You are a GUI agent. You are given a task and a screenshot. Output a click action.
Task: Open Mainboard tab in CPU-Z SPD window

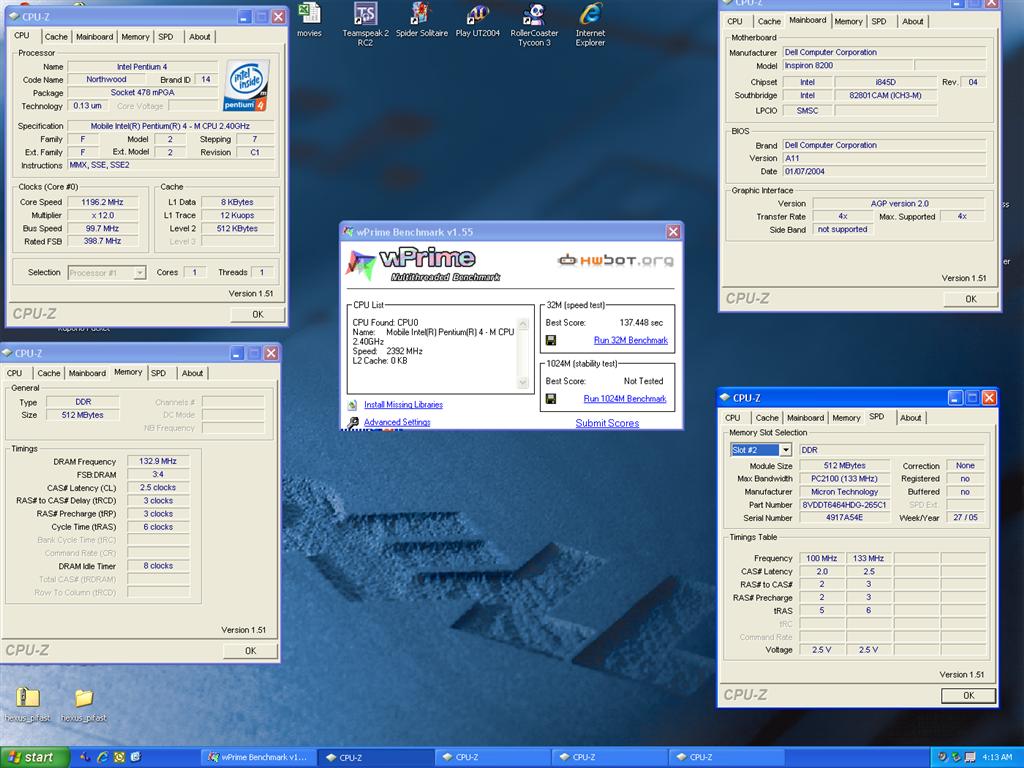(805, 417)
